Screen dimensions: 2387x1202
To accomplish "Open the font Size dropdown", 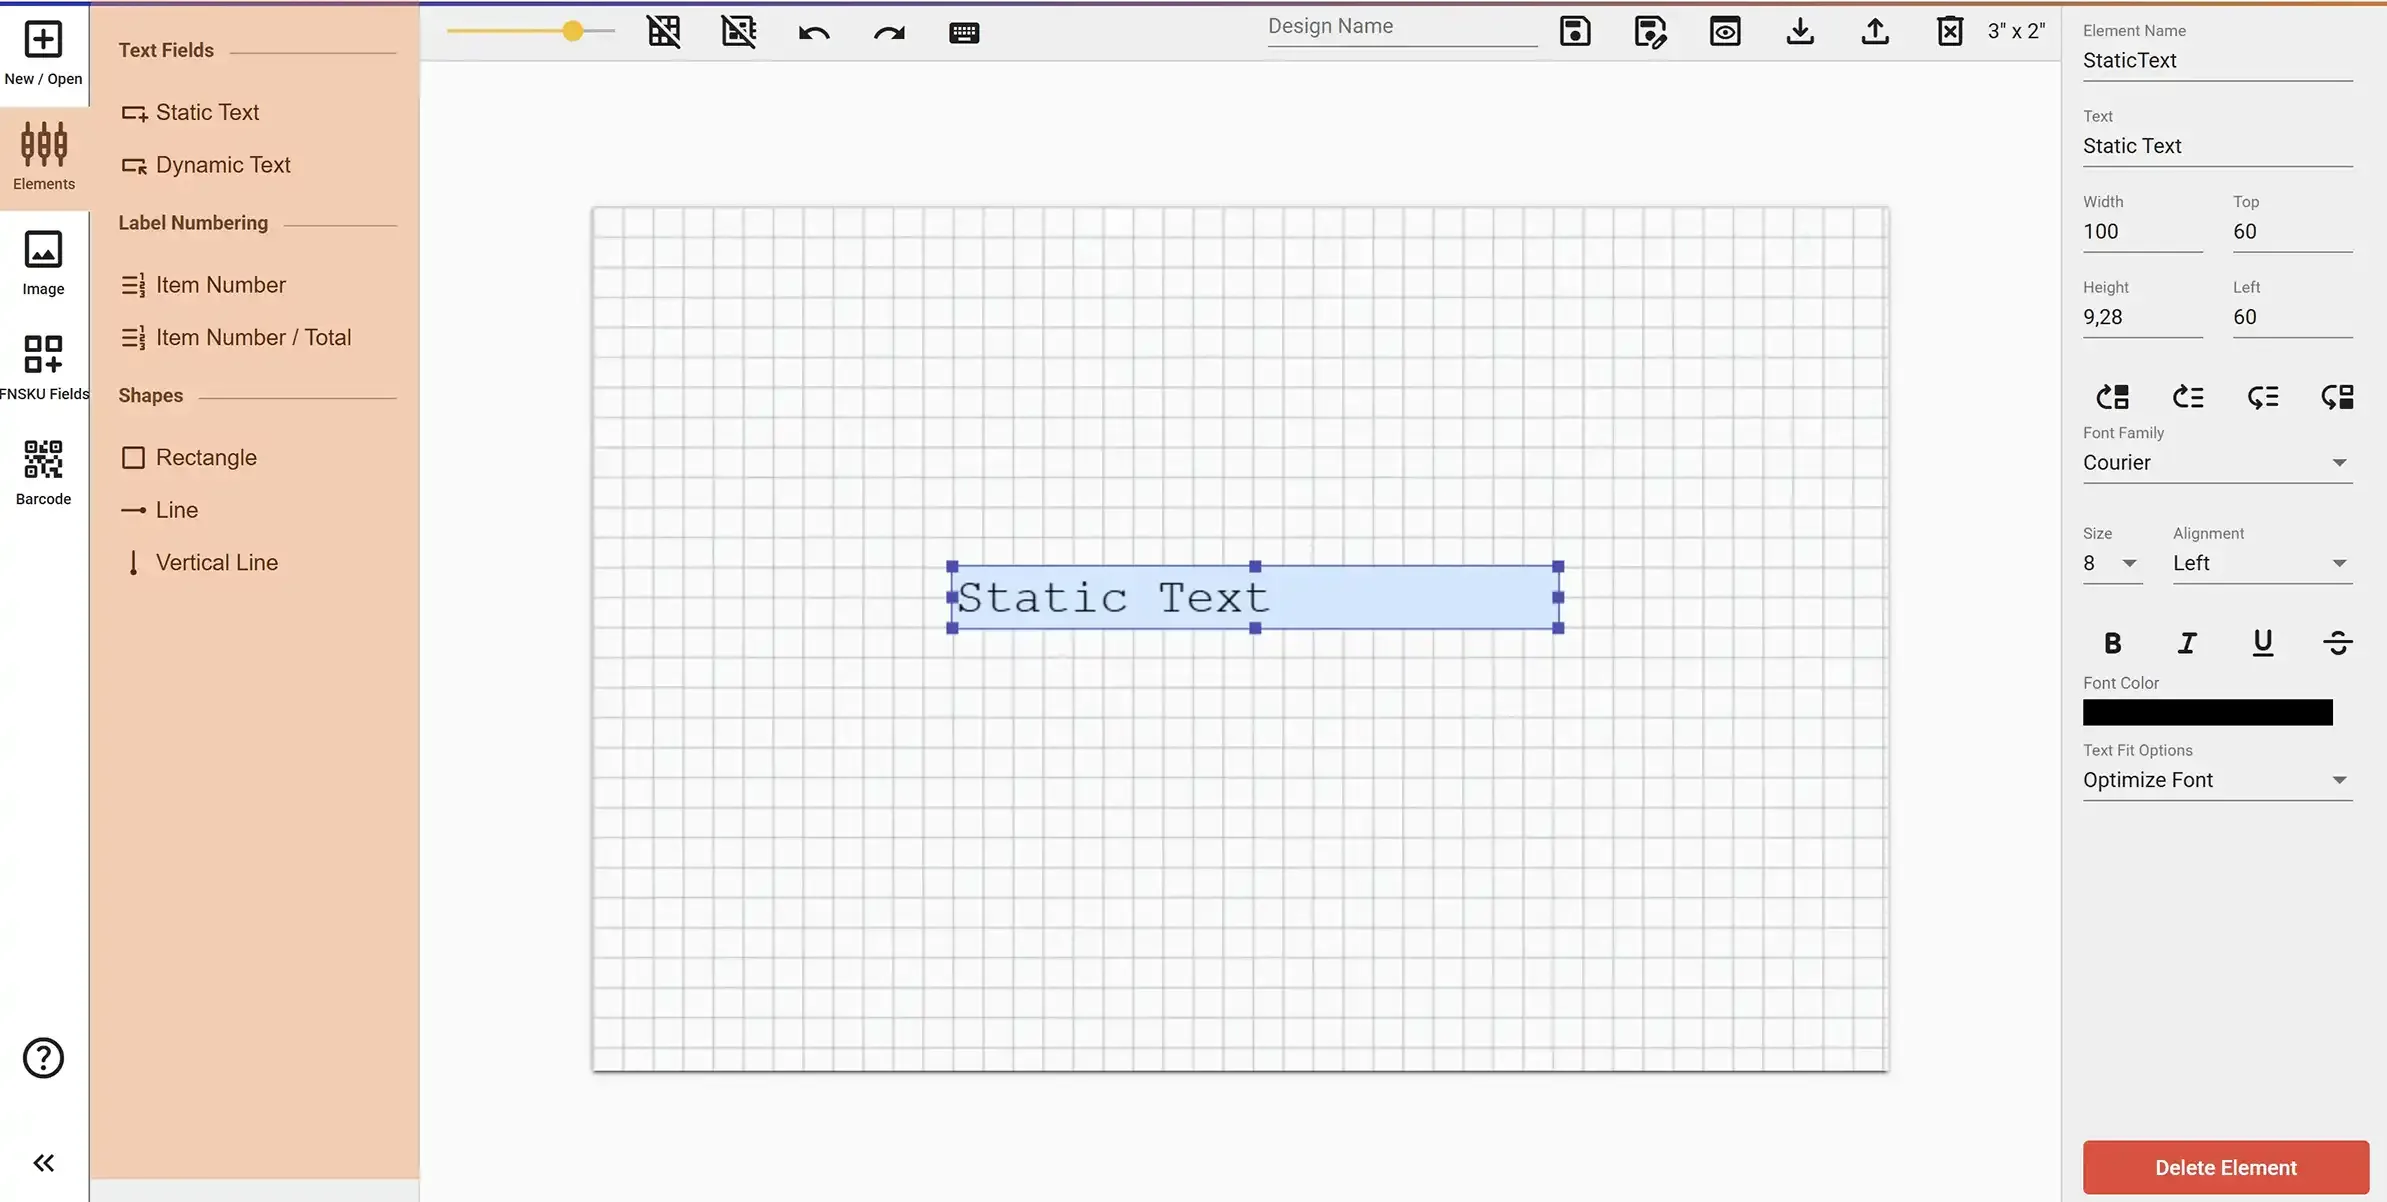I will click(2112, 564).
